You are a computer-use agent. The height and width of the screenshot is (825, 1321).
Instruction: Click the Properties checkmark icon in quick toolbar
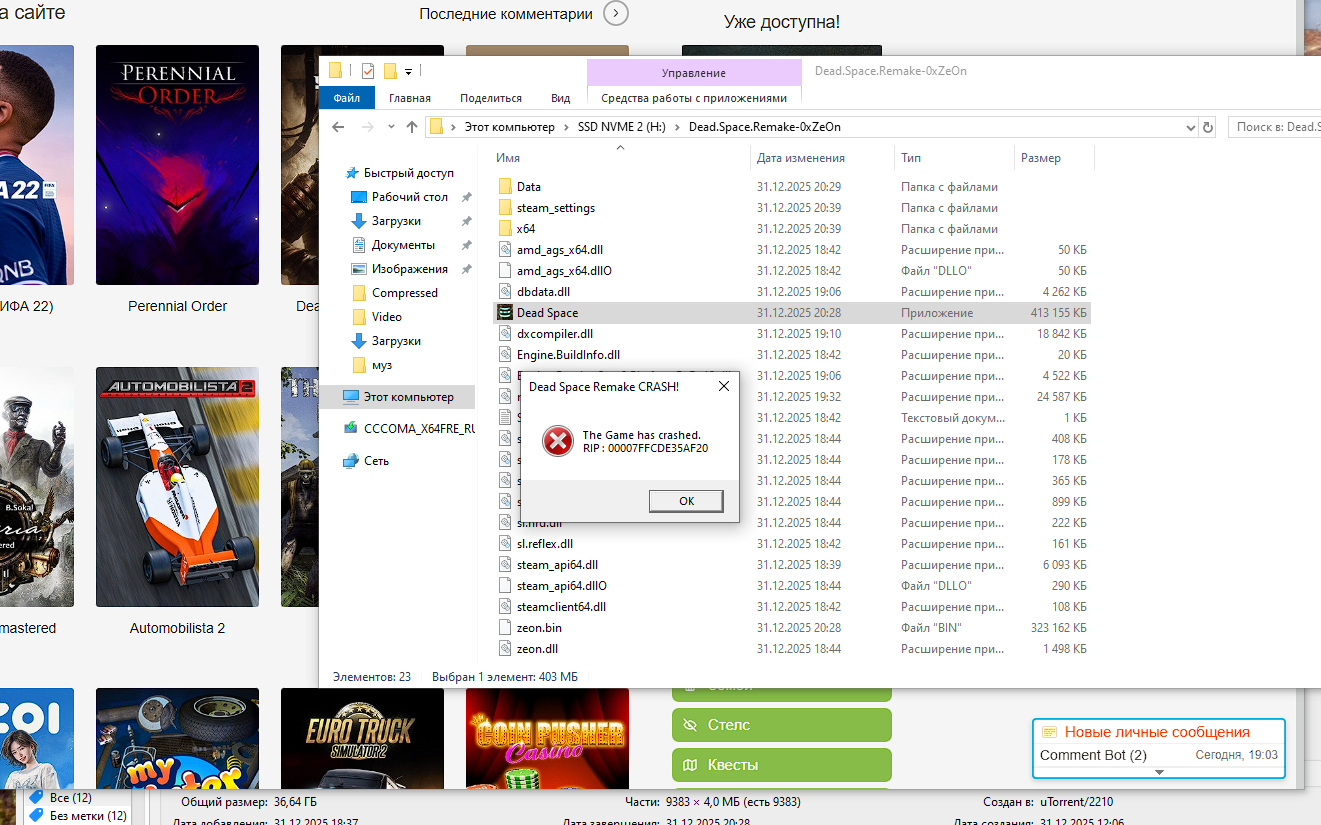[x=368, y=71]
